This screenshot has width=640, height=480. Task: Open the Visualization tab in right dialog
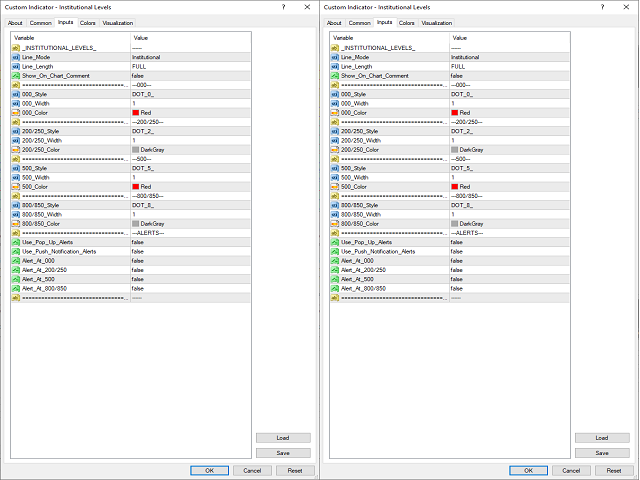coord(436,22)
